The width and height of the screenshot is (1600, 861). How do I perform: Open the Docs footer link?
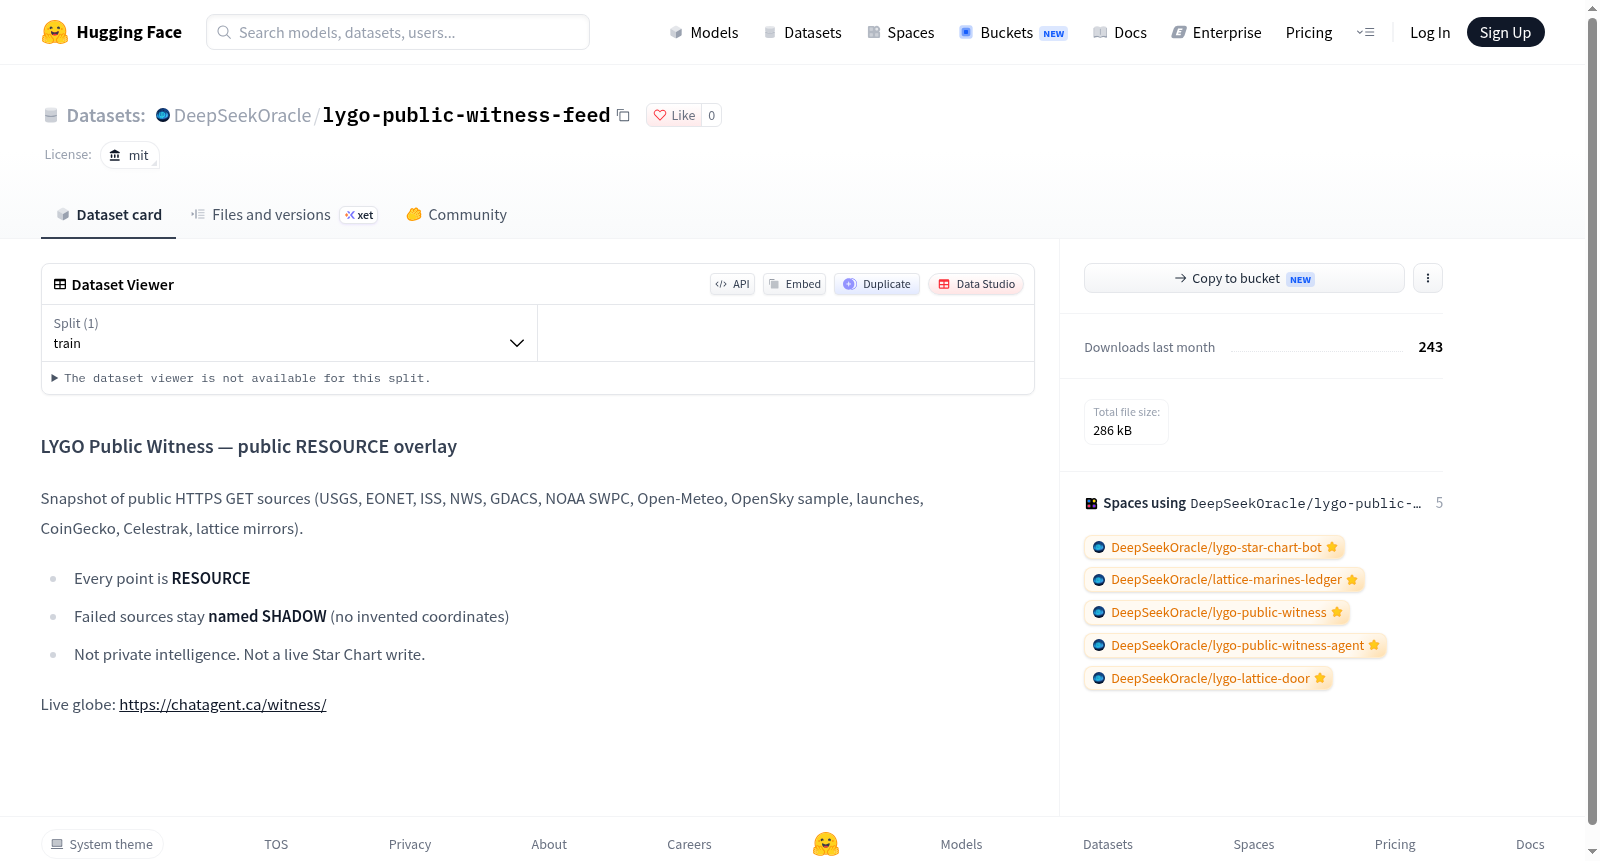(1530, 844)
